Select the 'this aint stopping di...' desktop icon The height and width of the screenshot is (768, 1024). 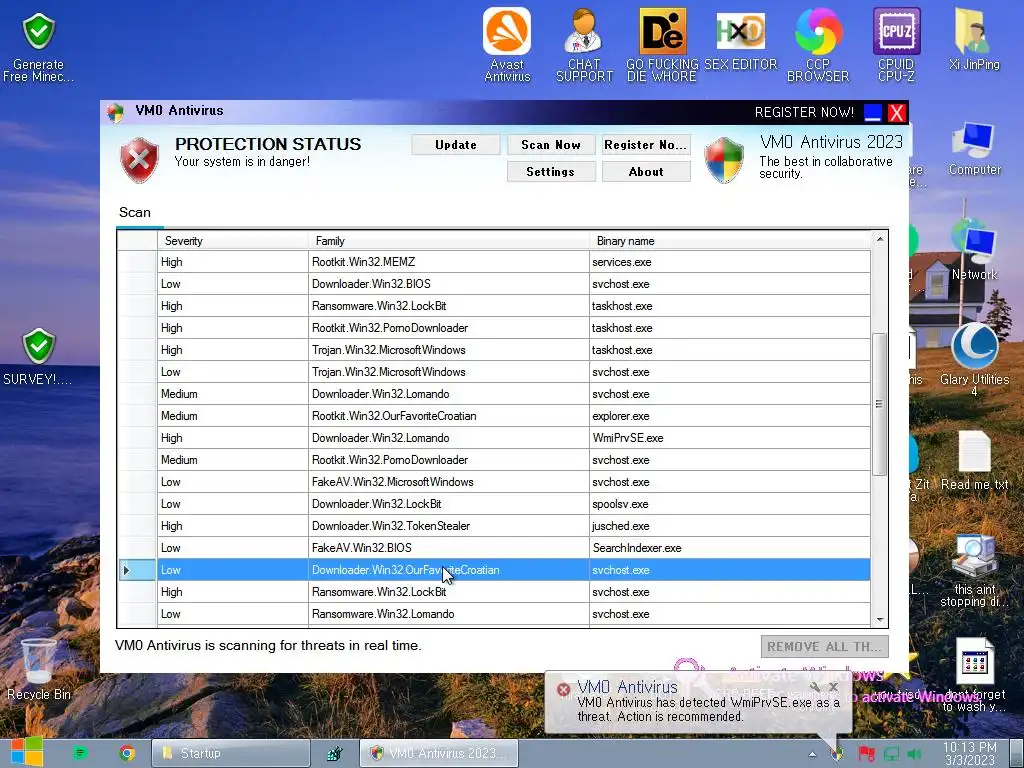(974, 571)
